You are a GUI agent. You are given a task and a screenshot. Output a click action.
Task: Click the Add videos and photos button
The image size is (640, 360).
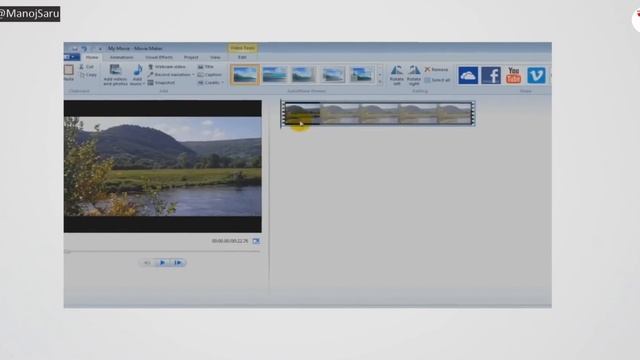click(115, 75)
